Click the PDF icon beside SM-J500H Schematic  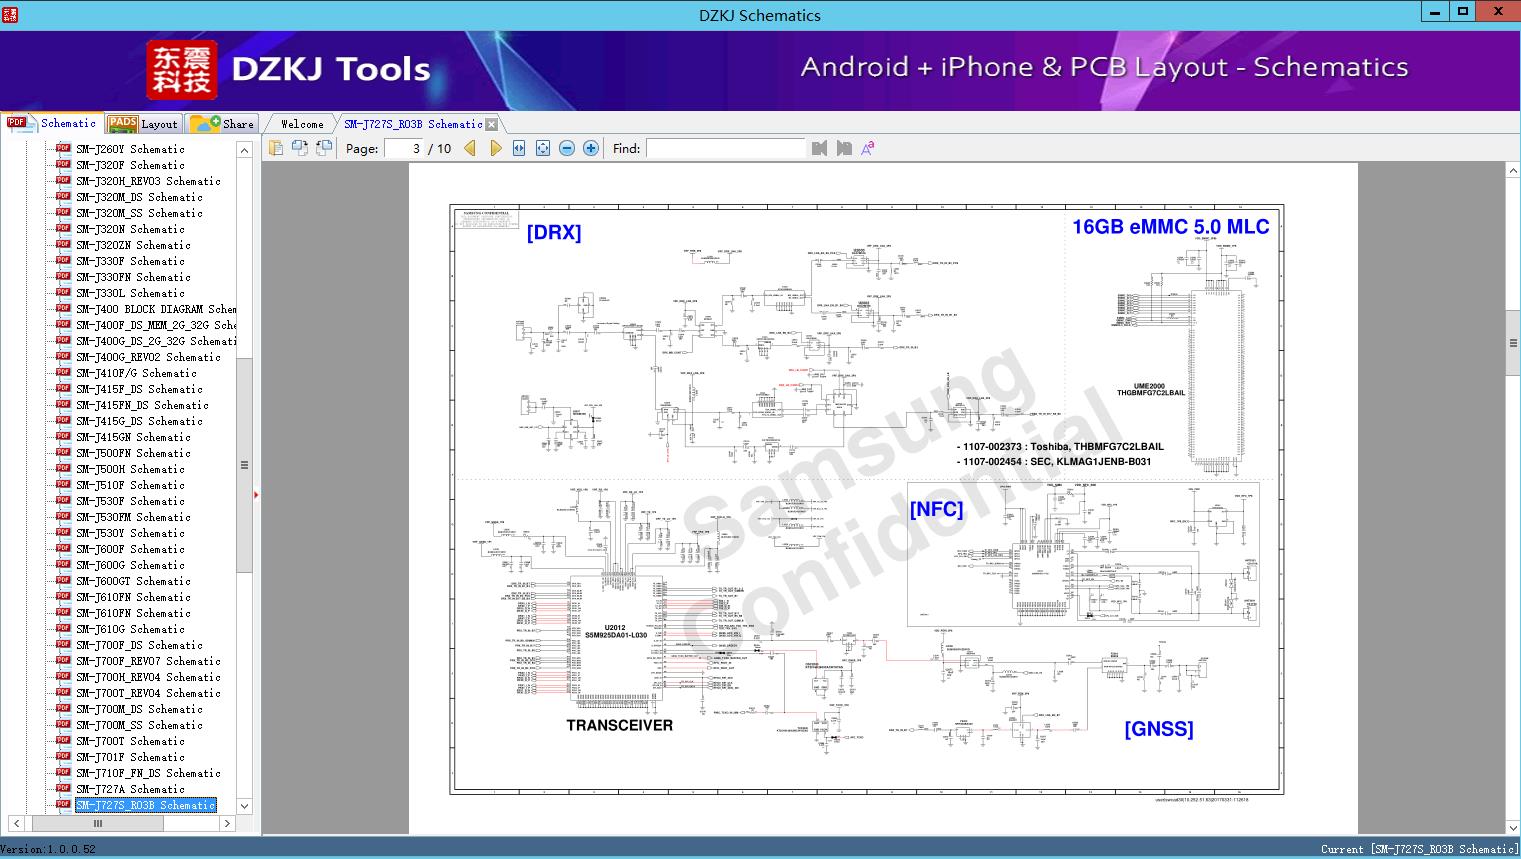pos(63,468)
